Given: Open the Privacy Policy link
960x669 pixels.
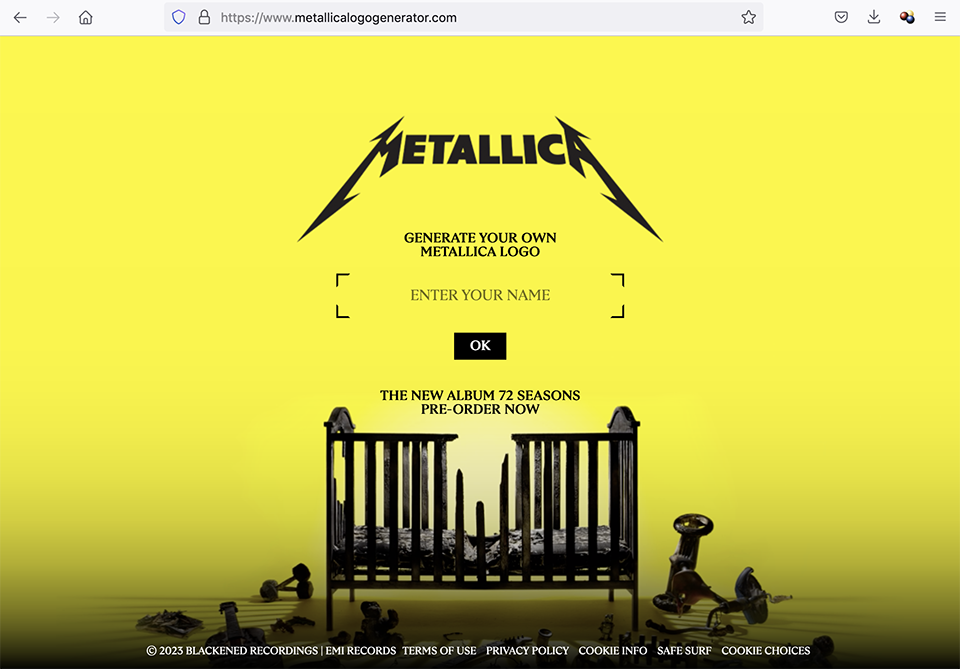Looking at the screenshot, I should [527, 651].
